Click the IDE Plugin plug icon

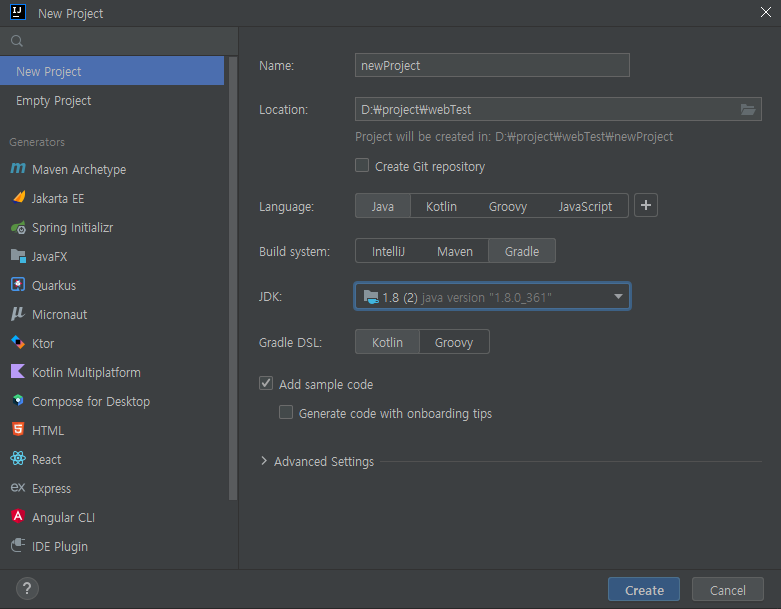click(18, 545)
